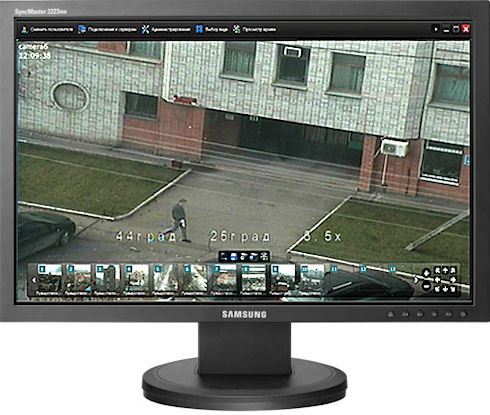This screenshot has width=490, height=415.
Task: Select camera thumbnail number 2
Action: point(79,280)
